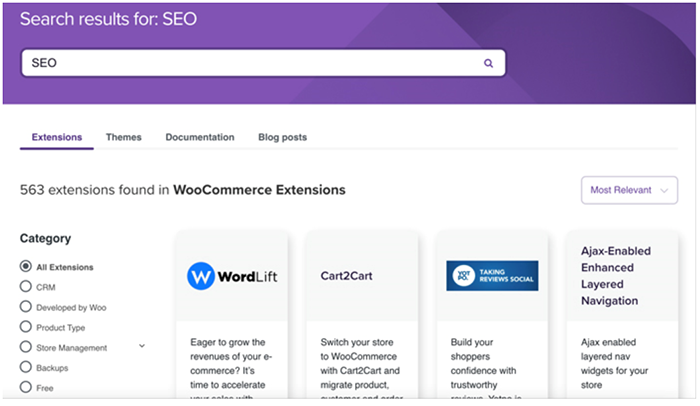Open the Documentation tab
This screenshot has width=700, height=406.
[x=200, y=137]
